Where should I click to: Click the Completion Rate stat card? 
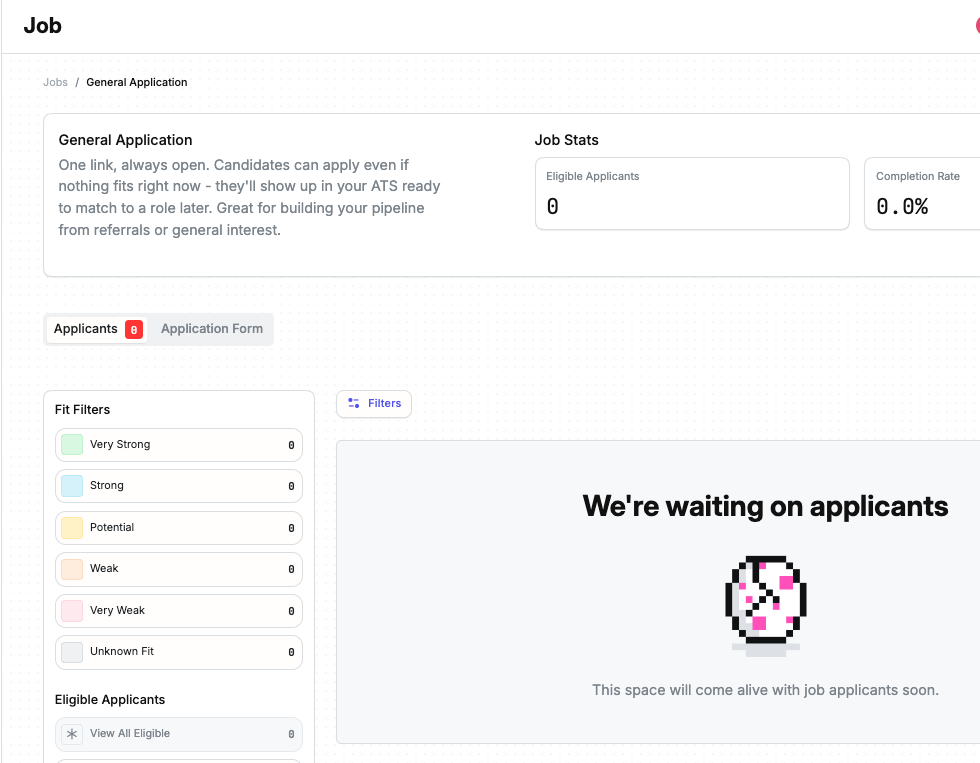click(922, 194)
